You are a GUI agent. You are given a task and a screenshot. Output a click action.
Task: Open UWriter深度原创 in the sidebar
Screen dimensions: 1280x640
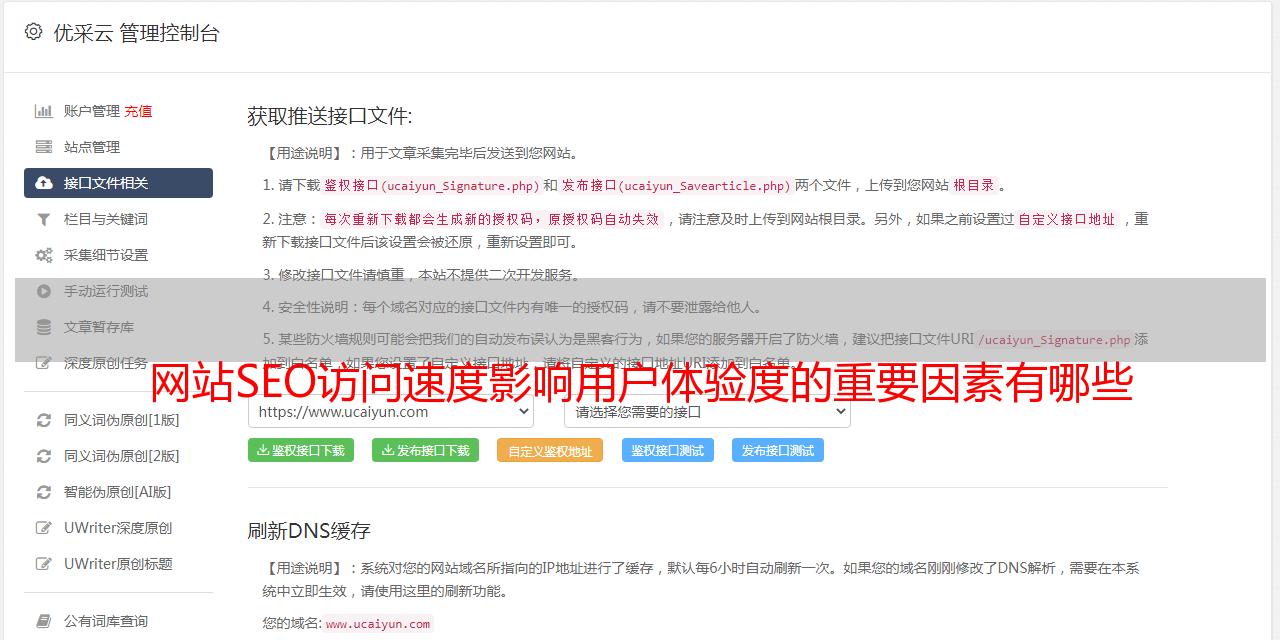click(x=118, y=528)
